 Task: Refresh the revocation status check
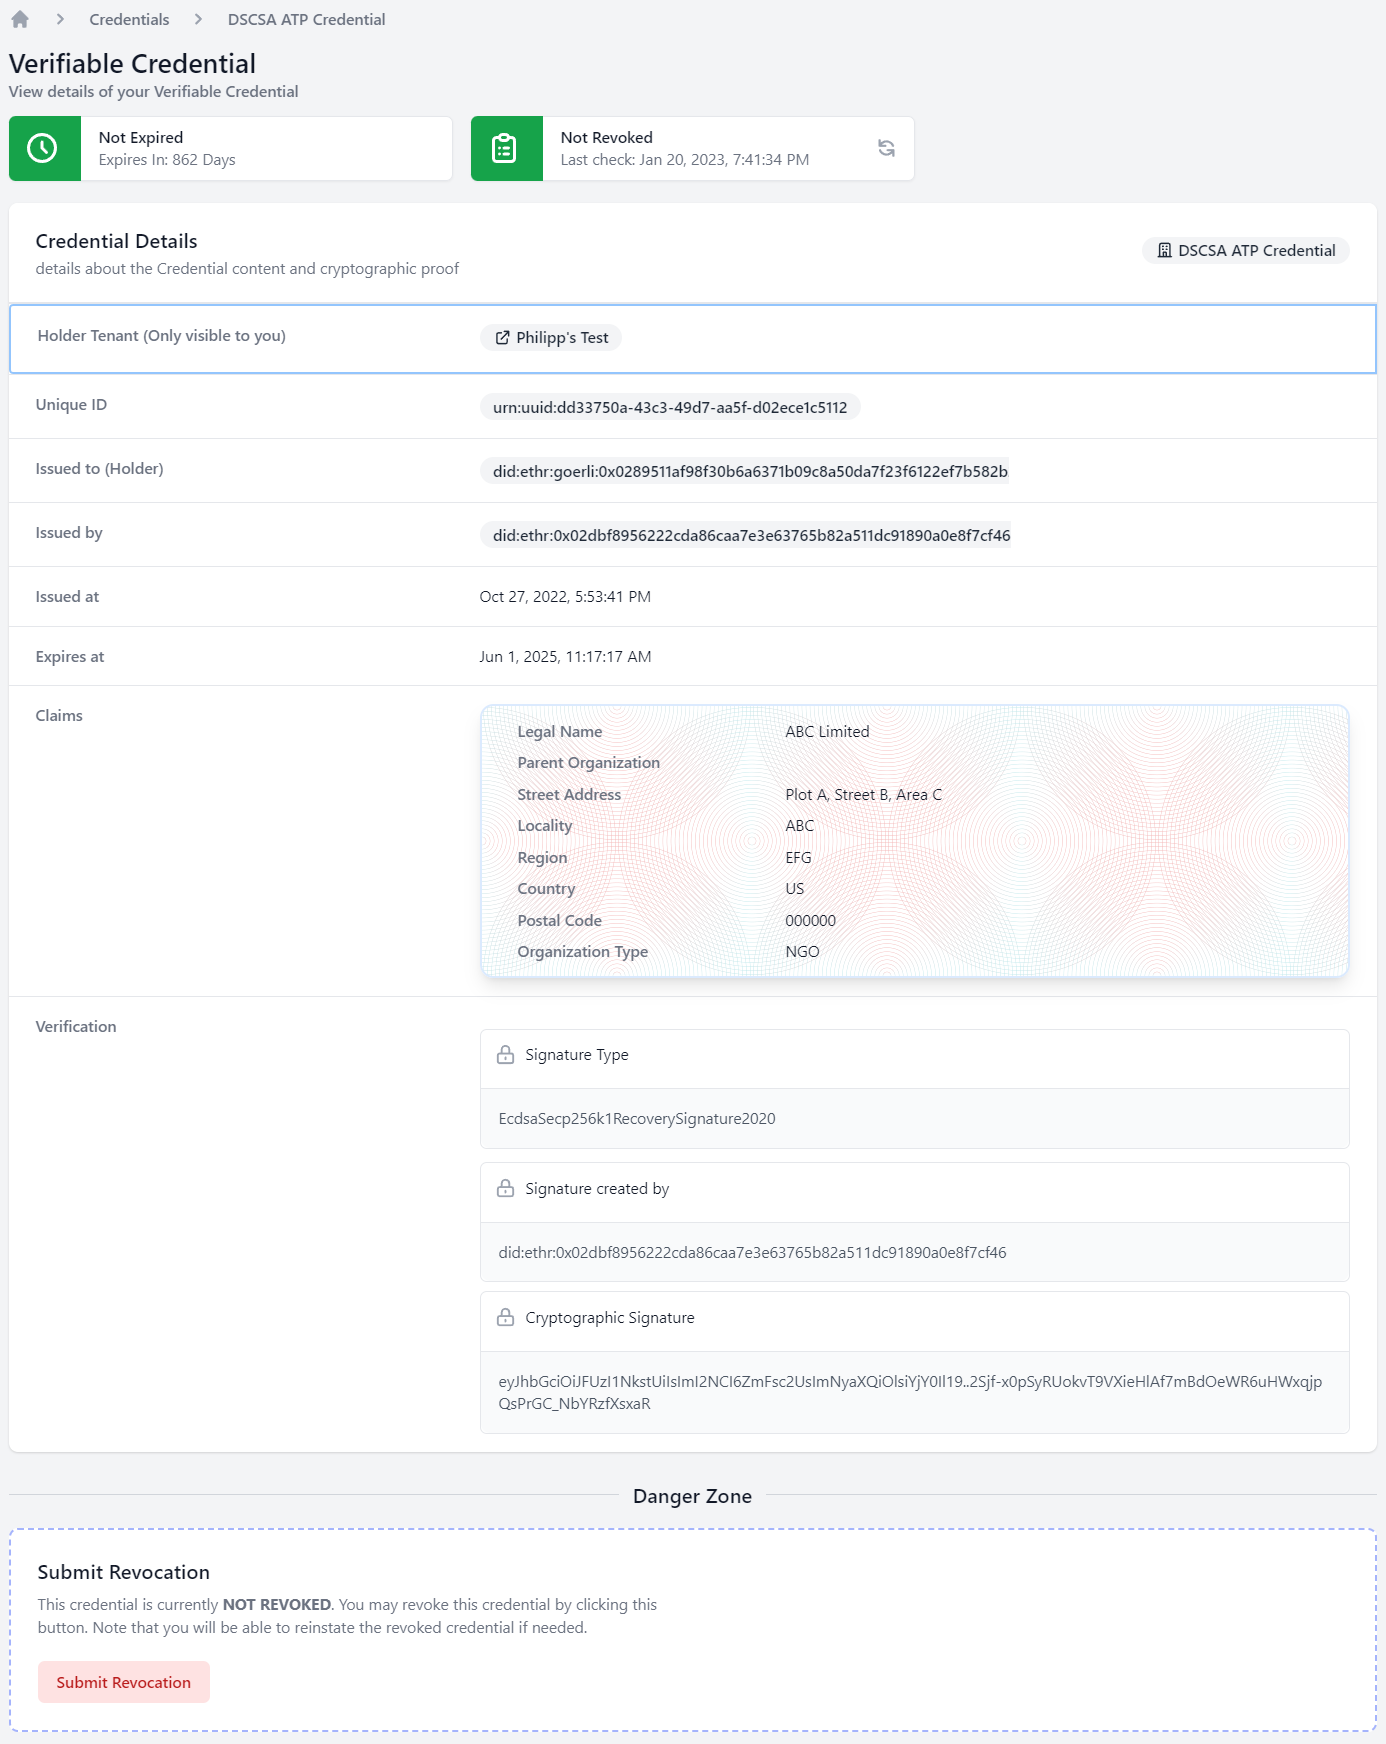point(886,148)
